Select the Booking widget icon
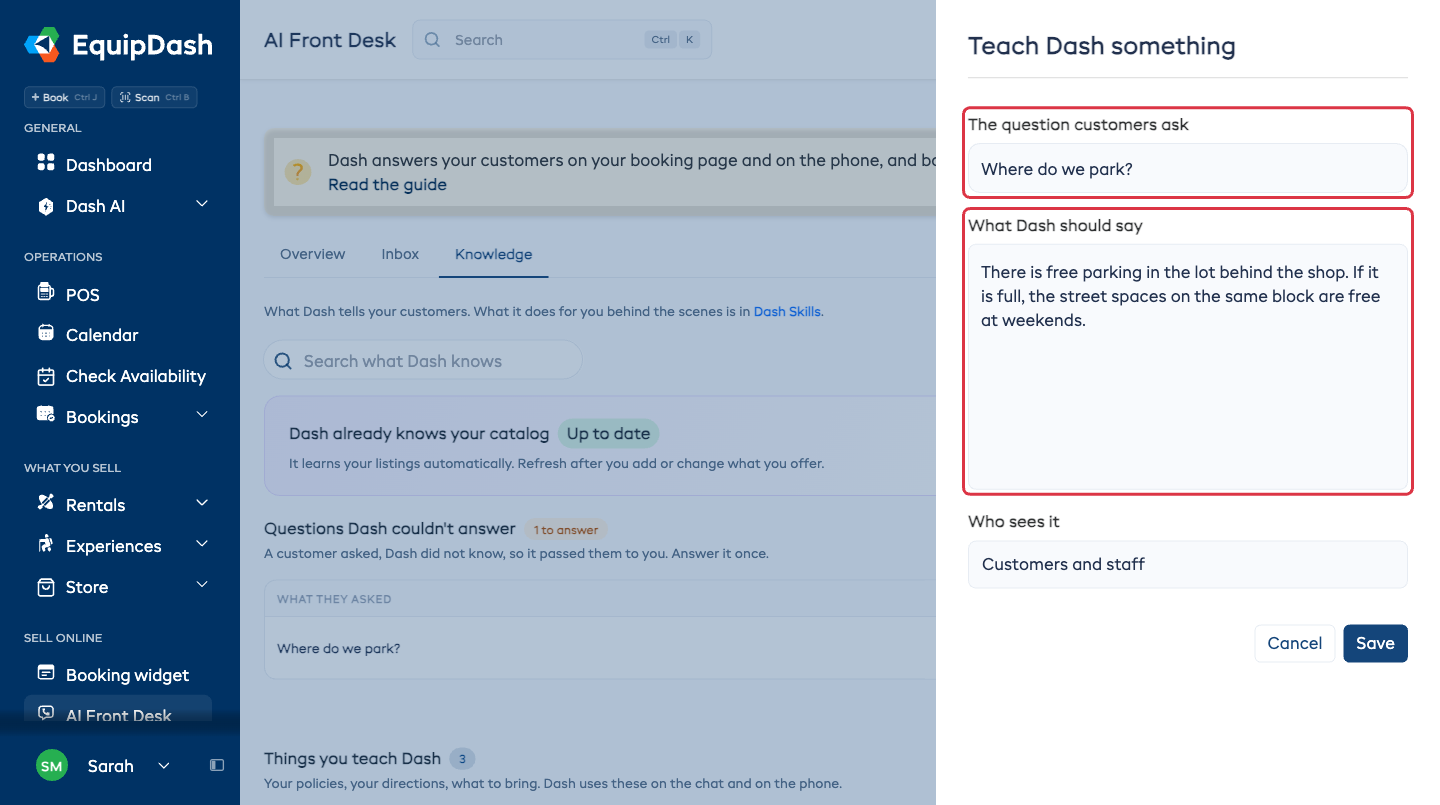The width and height of the screenshot is (1440, 805). pyautogui.click(x=45, y=673)
